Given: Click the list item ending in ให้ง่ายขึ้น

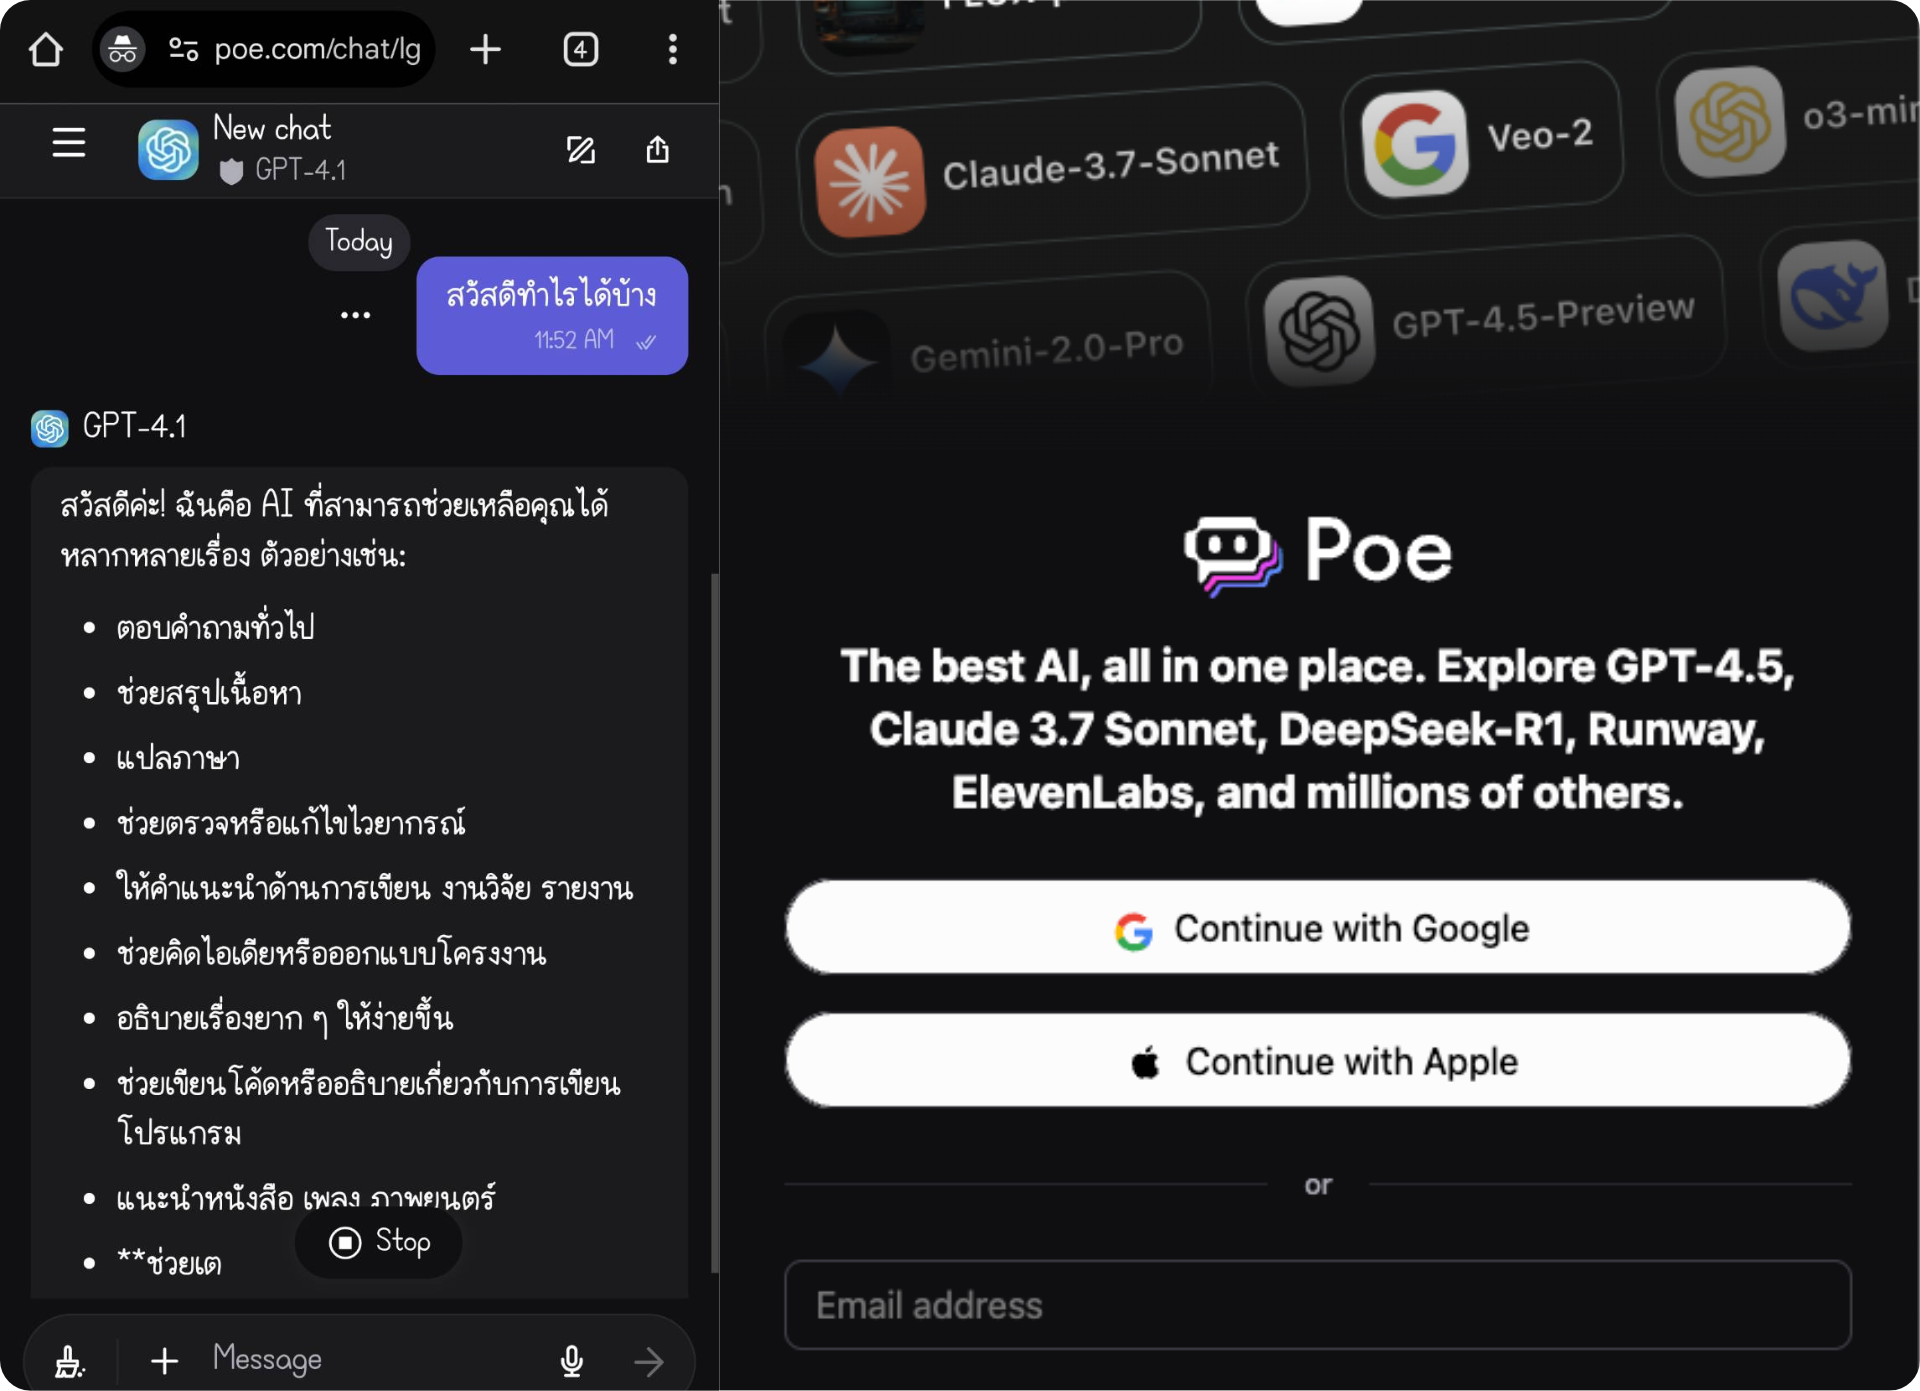Looking at the screenshot, I should click(285, 1018).
